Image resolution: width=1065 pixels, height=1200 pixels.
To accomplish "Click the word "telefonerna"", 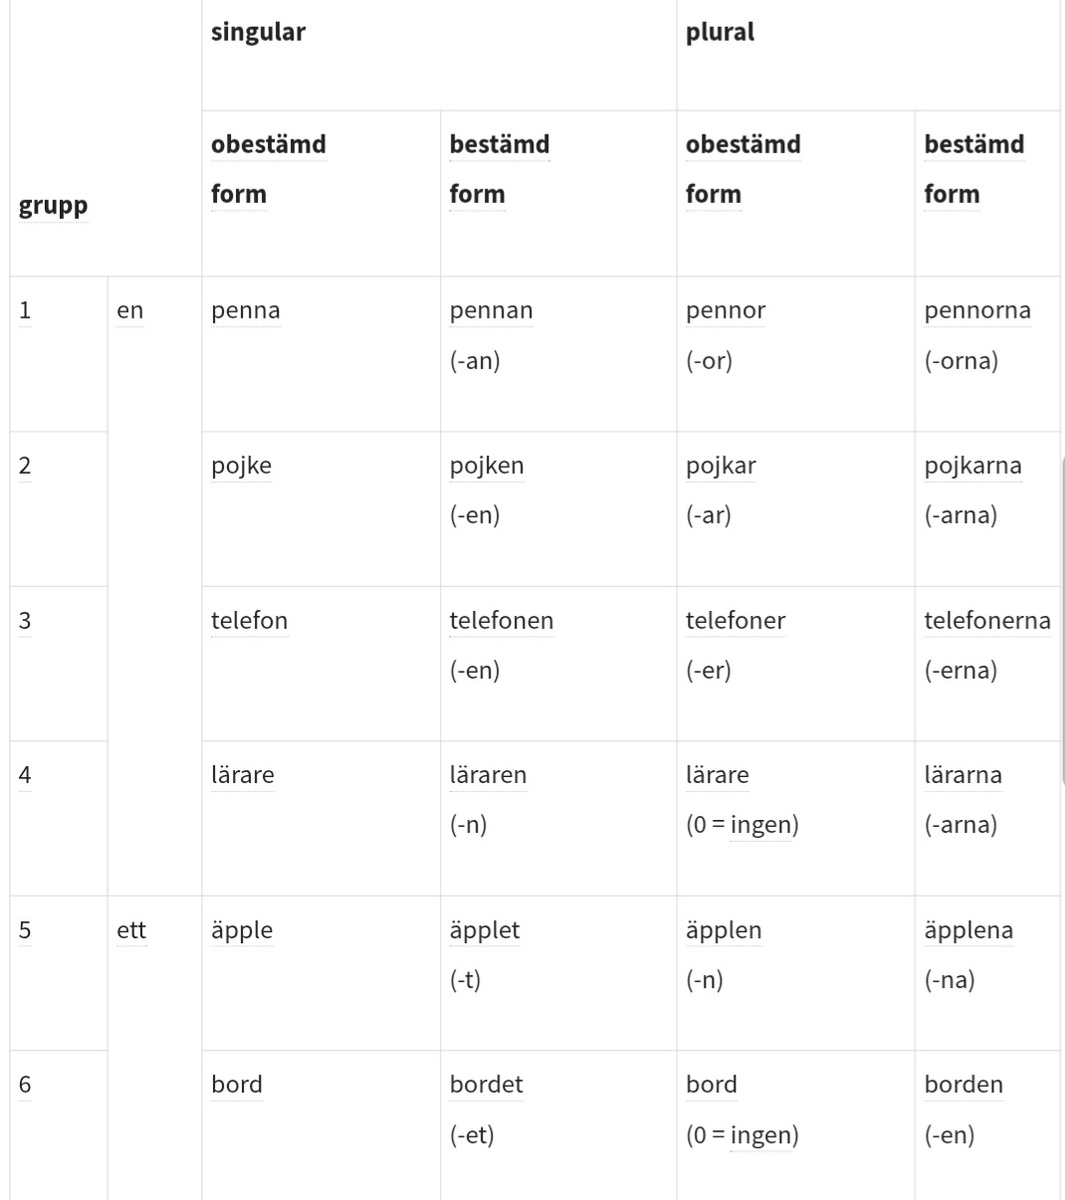I will click(987, 621).
